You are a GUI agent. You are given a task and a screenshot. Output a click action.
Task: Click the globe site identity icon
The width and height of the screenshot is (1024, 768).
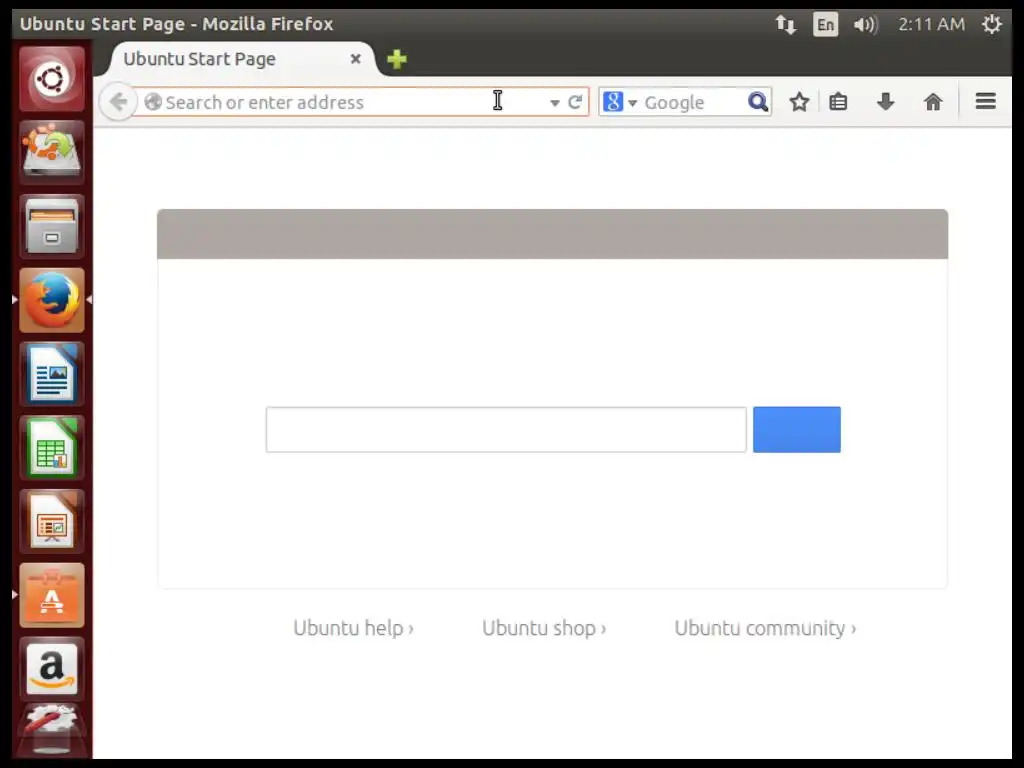tap(153, 102)
